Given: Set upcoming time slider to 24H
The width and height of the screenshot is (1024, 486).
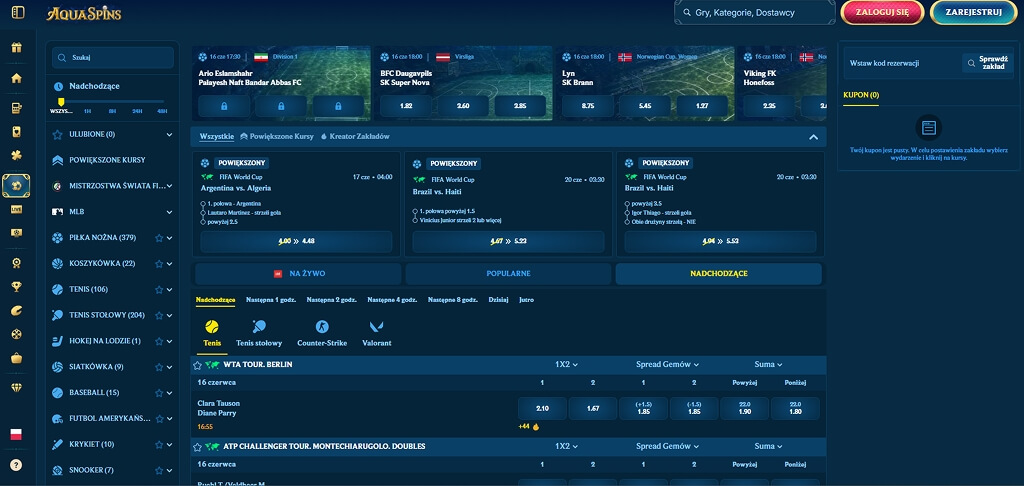Looking at the screenshot, I should tap(137, 111).
